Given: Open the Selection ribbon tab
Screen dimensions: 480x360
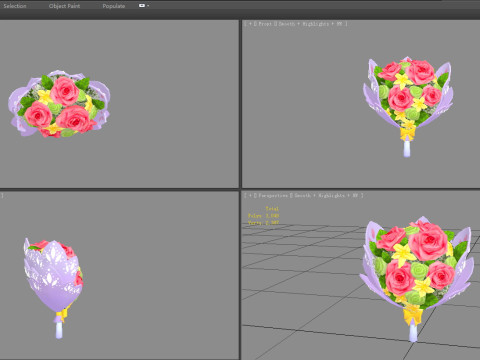Looking at the screenshot, I should pos(15,6).
